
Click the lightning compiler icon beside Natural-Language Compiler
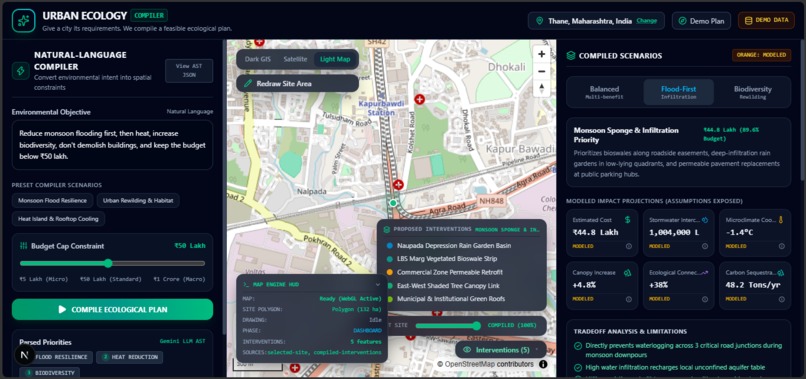coord(21,70)
